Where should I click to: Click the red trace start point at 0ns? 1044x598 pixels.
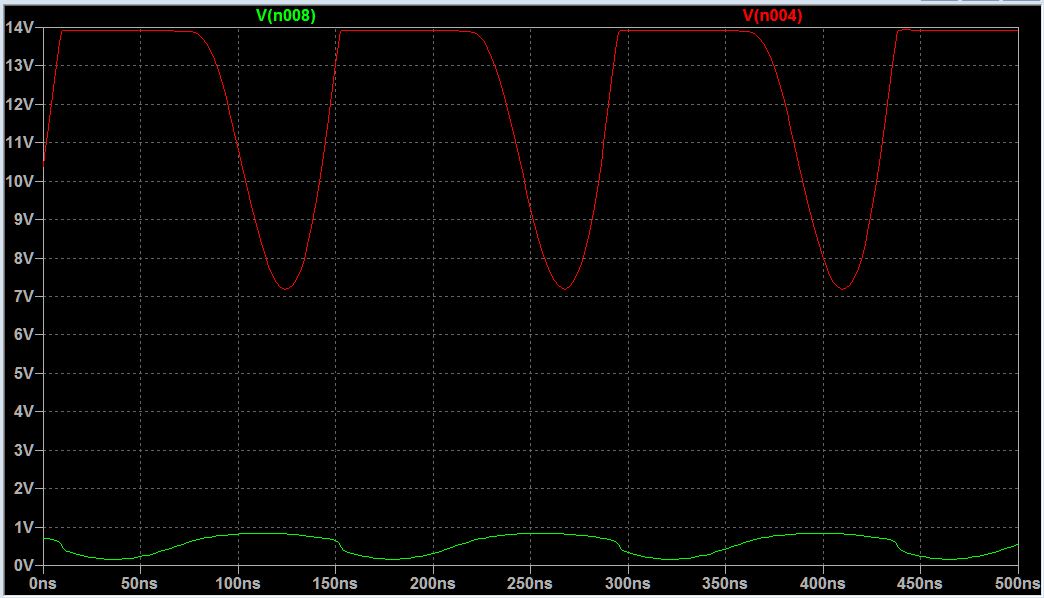(x=43, y=161)
